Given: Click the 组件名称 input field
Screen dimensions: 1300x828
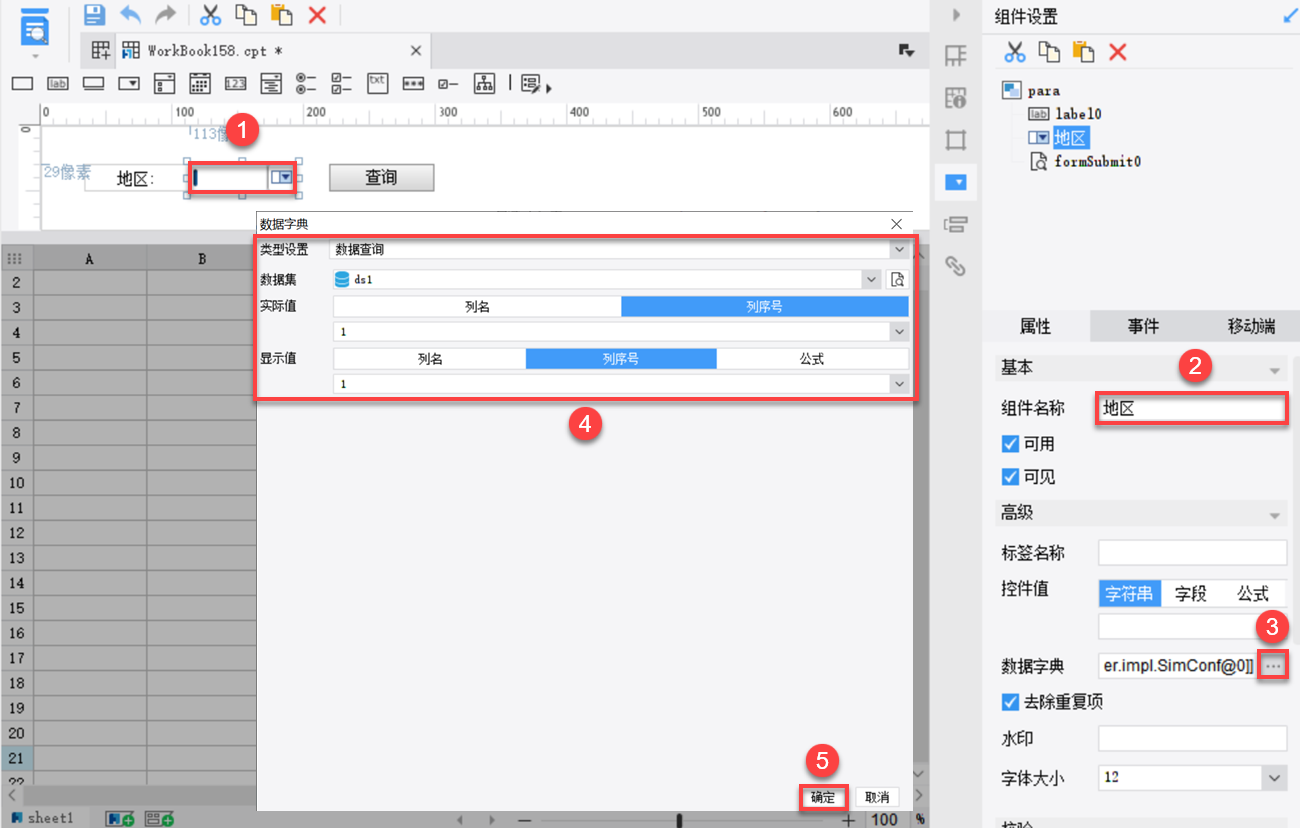Looking at the screenshot, I should pyautogui.click(x=1191, y=408).
